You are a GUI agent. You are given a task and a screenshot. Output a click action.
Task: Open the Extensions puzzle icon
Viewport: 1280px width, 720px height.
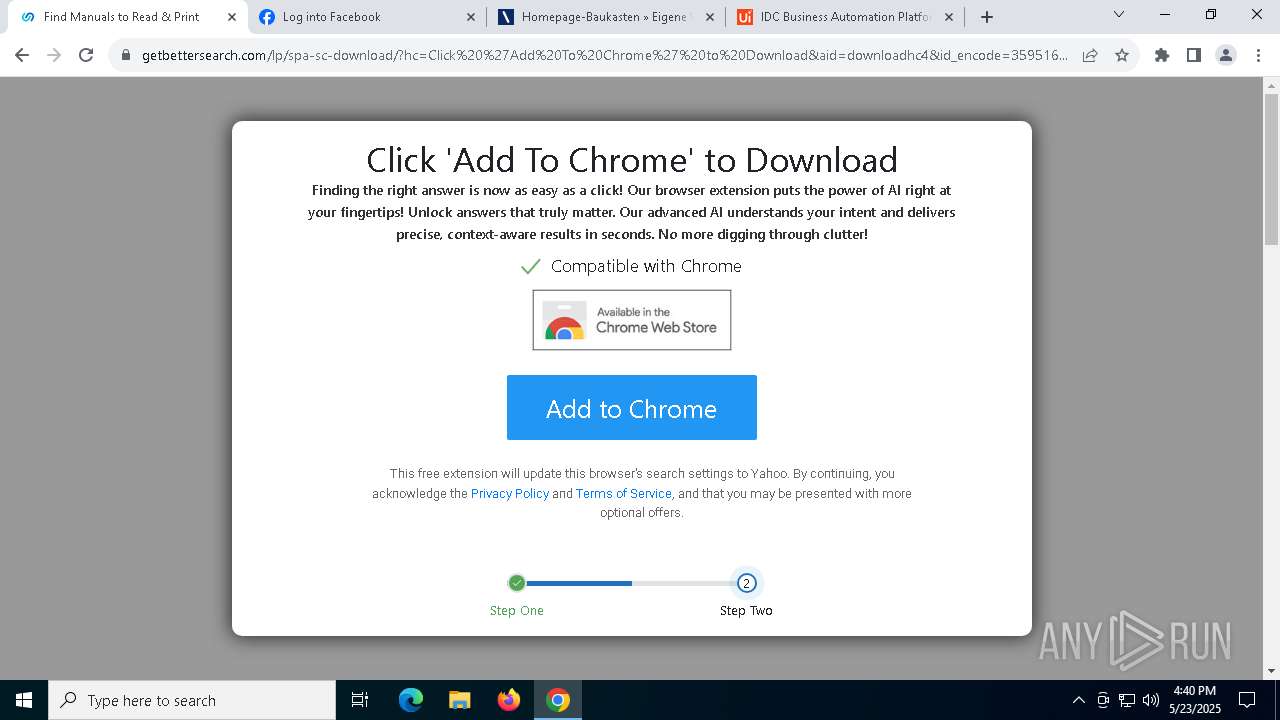(1162, 55)
